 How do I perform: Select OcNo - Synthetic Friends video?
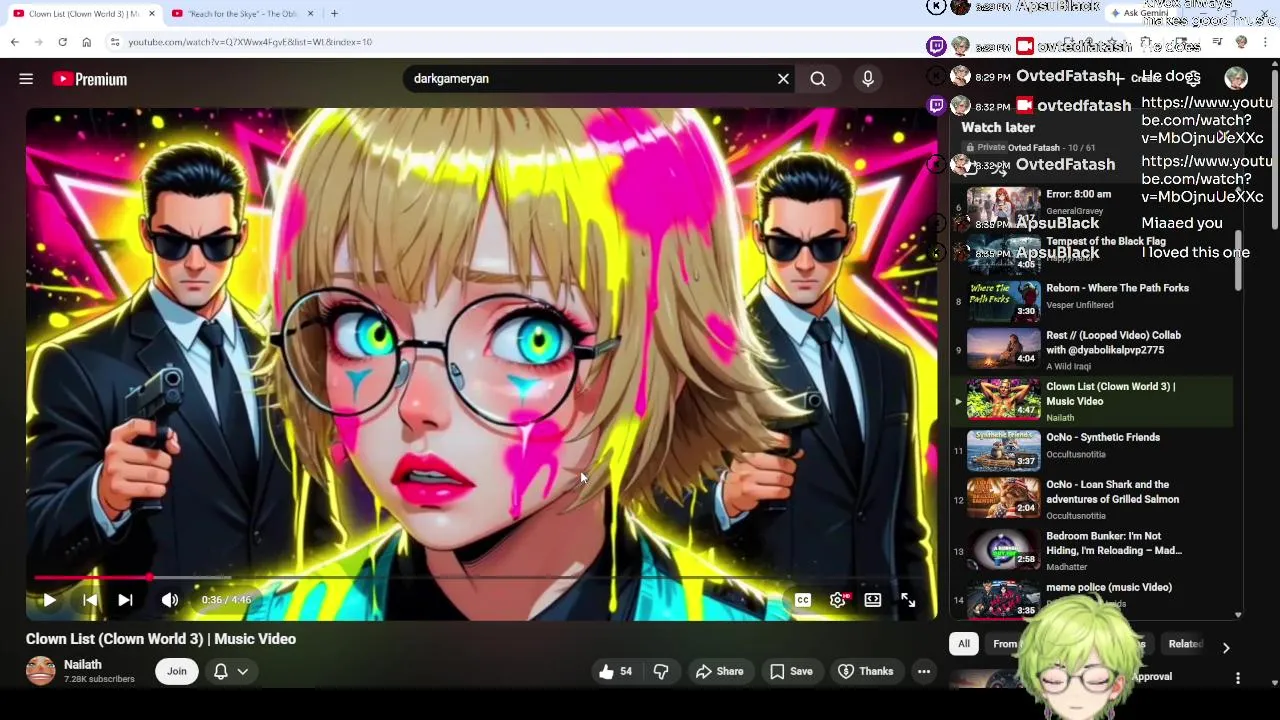pos(1091,450)
